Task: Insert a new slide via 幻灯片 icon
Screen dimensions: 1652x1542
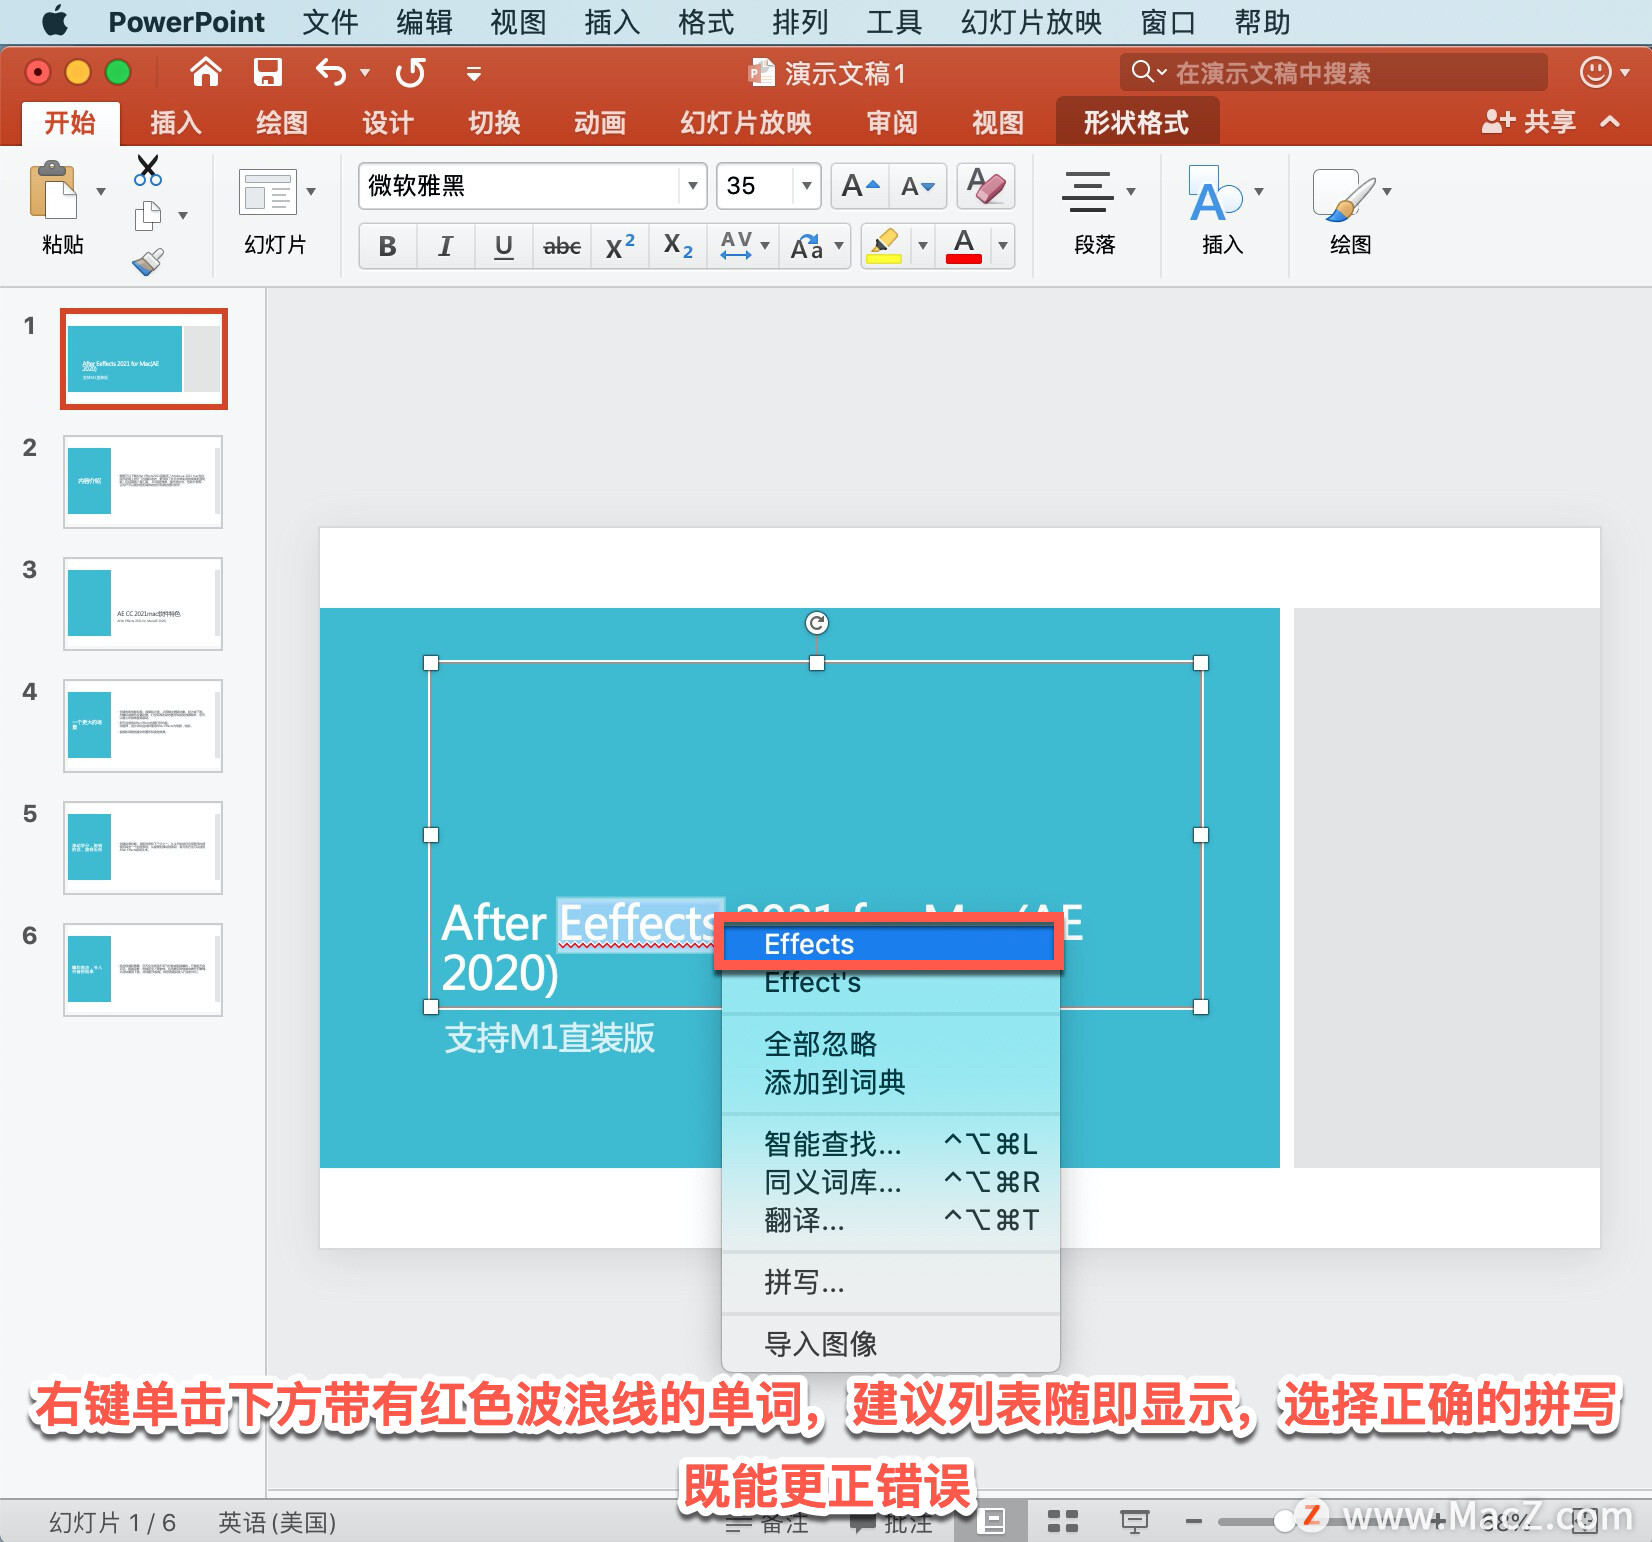Action: (x=268, y=192)
